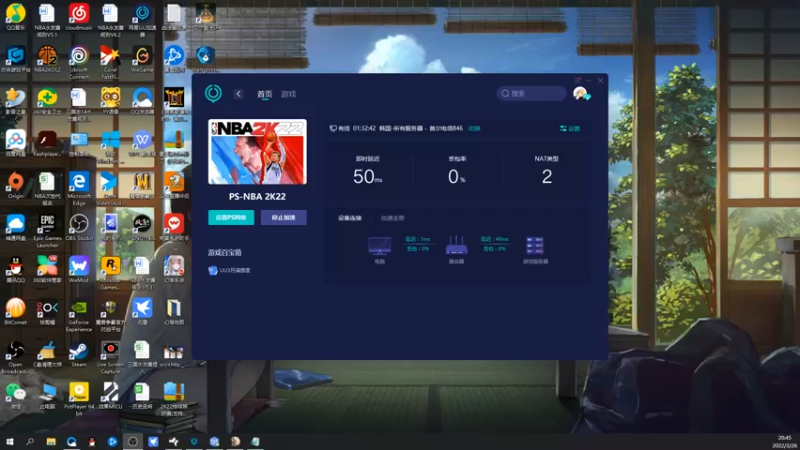Click the 0% packet loss value

[457, 177]
